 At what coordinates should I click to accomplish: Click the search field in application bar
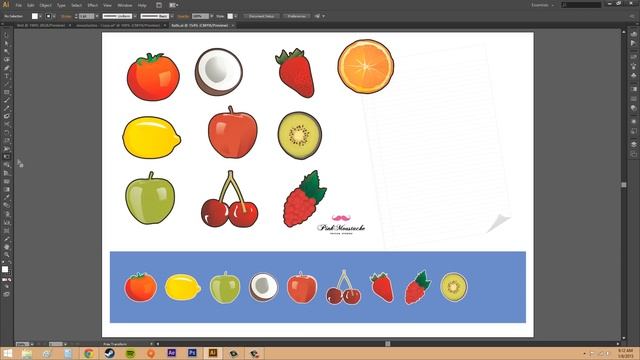[x=581, y=5]
